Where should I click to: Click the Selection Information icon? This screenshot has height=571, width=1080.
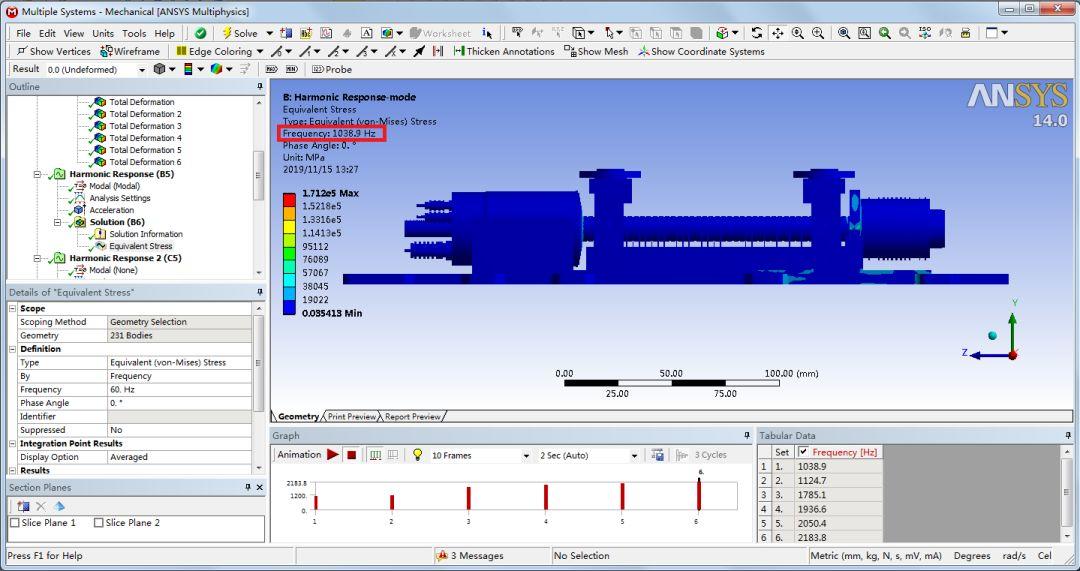click(x=488, y=33)
